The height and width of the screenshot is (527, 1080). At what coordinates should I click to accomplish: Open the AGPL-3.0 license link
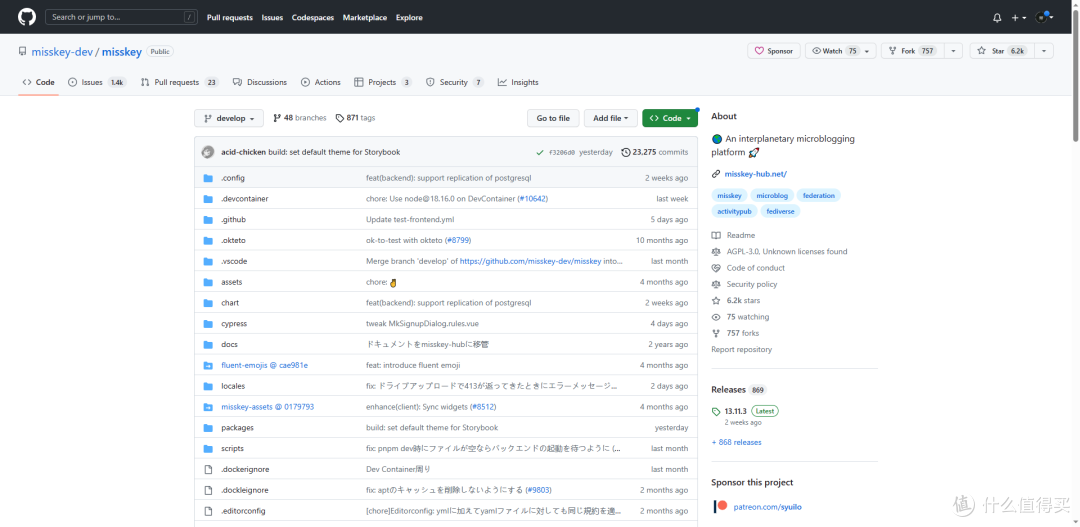(787, 251)
